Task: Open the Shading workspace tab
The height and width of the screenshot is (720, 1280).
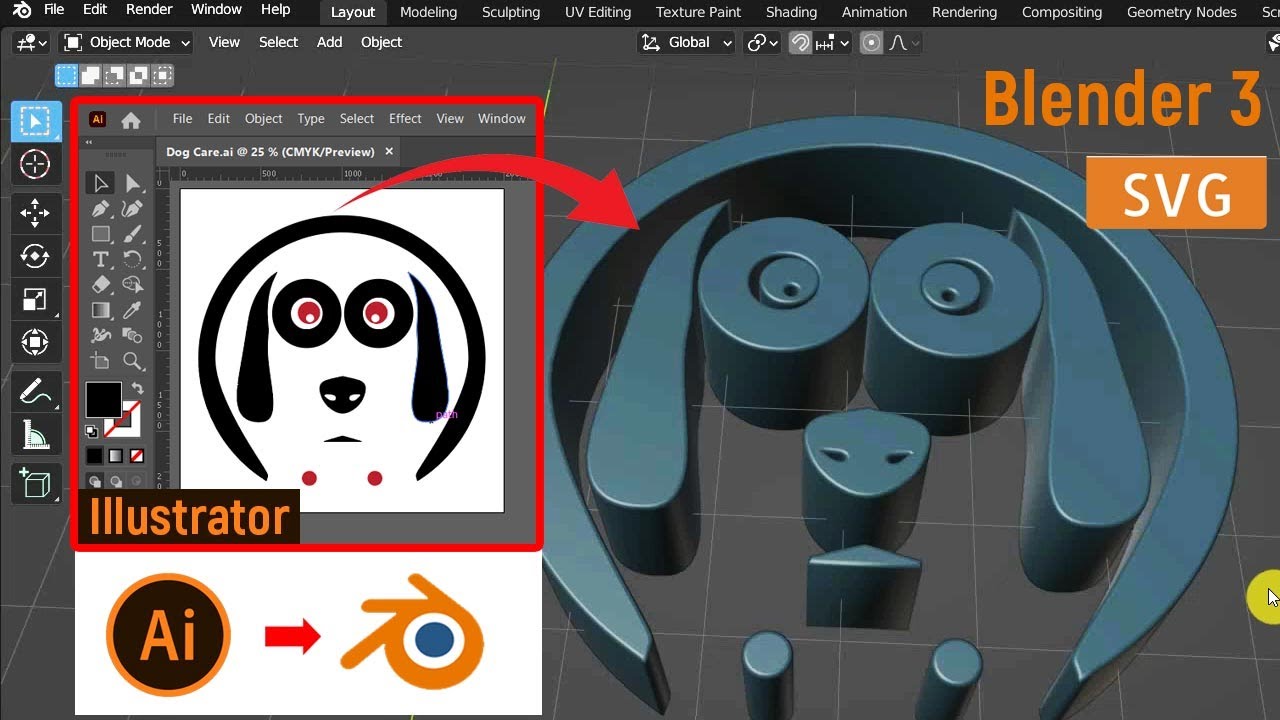Action: point(791,12)
